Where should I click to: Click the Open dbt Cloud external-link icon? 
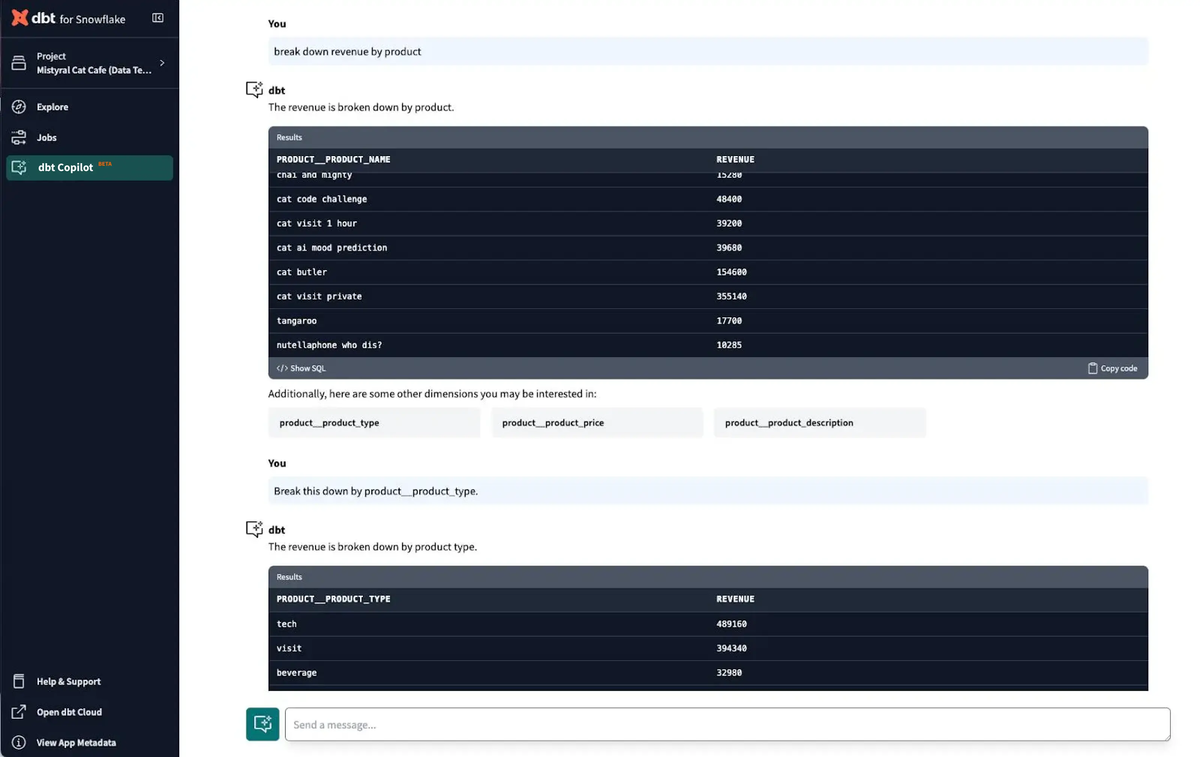point(18,712)
